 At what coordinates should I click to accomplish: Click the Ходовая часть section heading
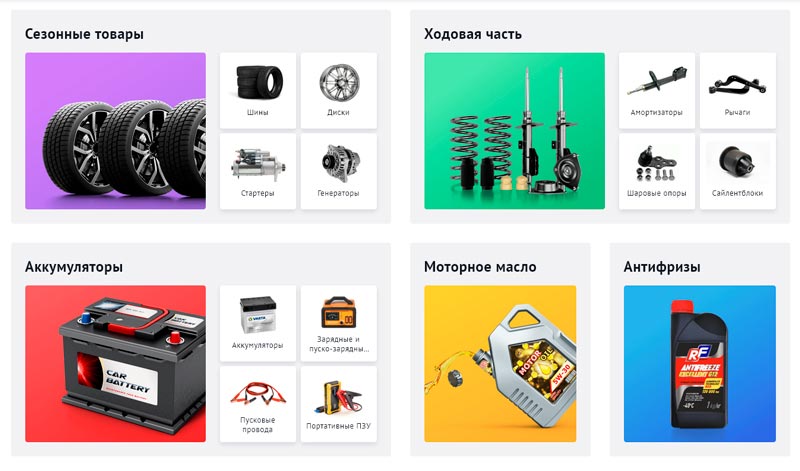tap(473, 34)
